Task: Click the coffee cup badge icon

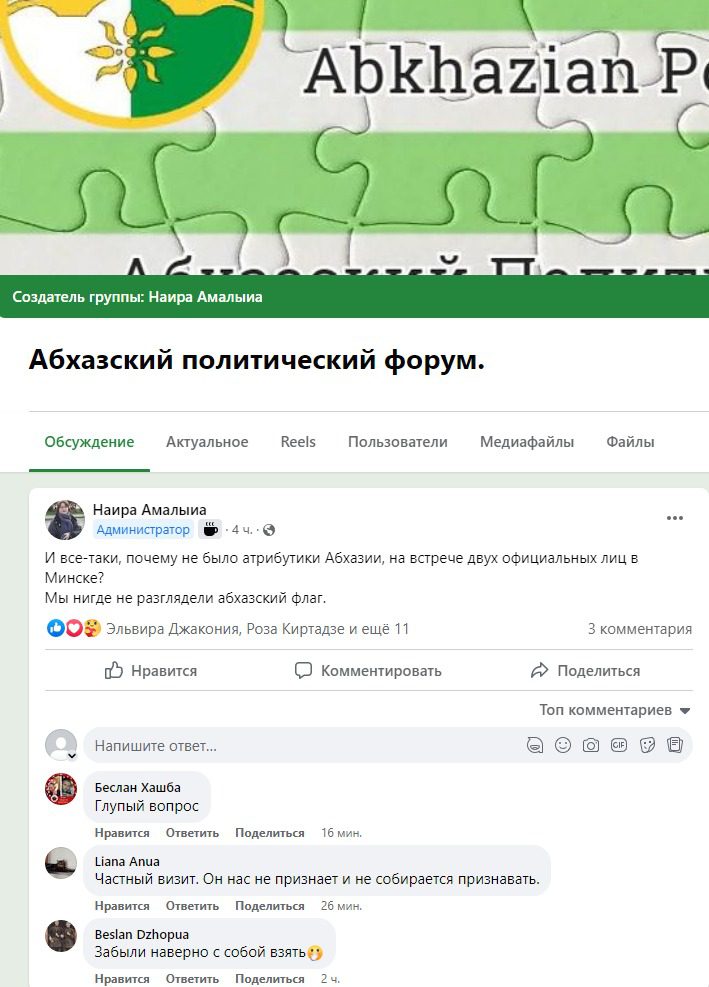Action: 210,529
